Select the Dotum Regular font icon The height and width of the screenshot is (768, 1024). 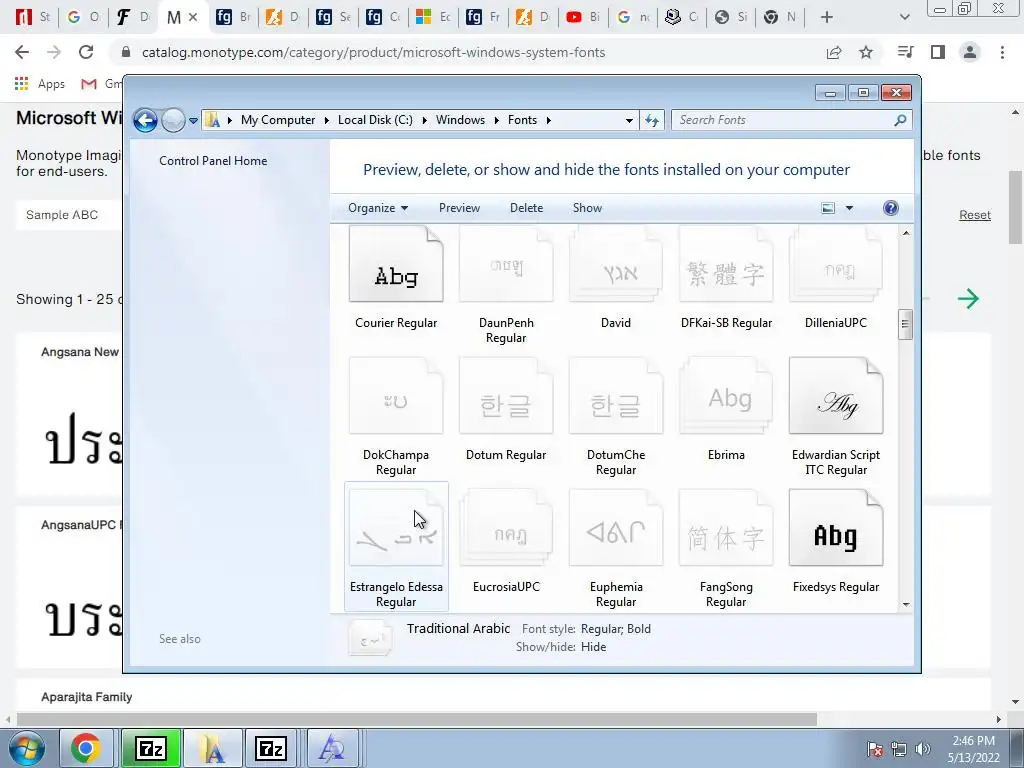506,396
